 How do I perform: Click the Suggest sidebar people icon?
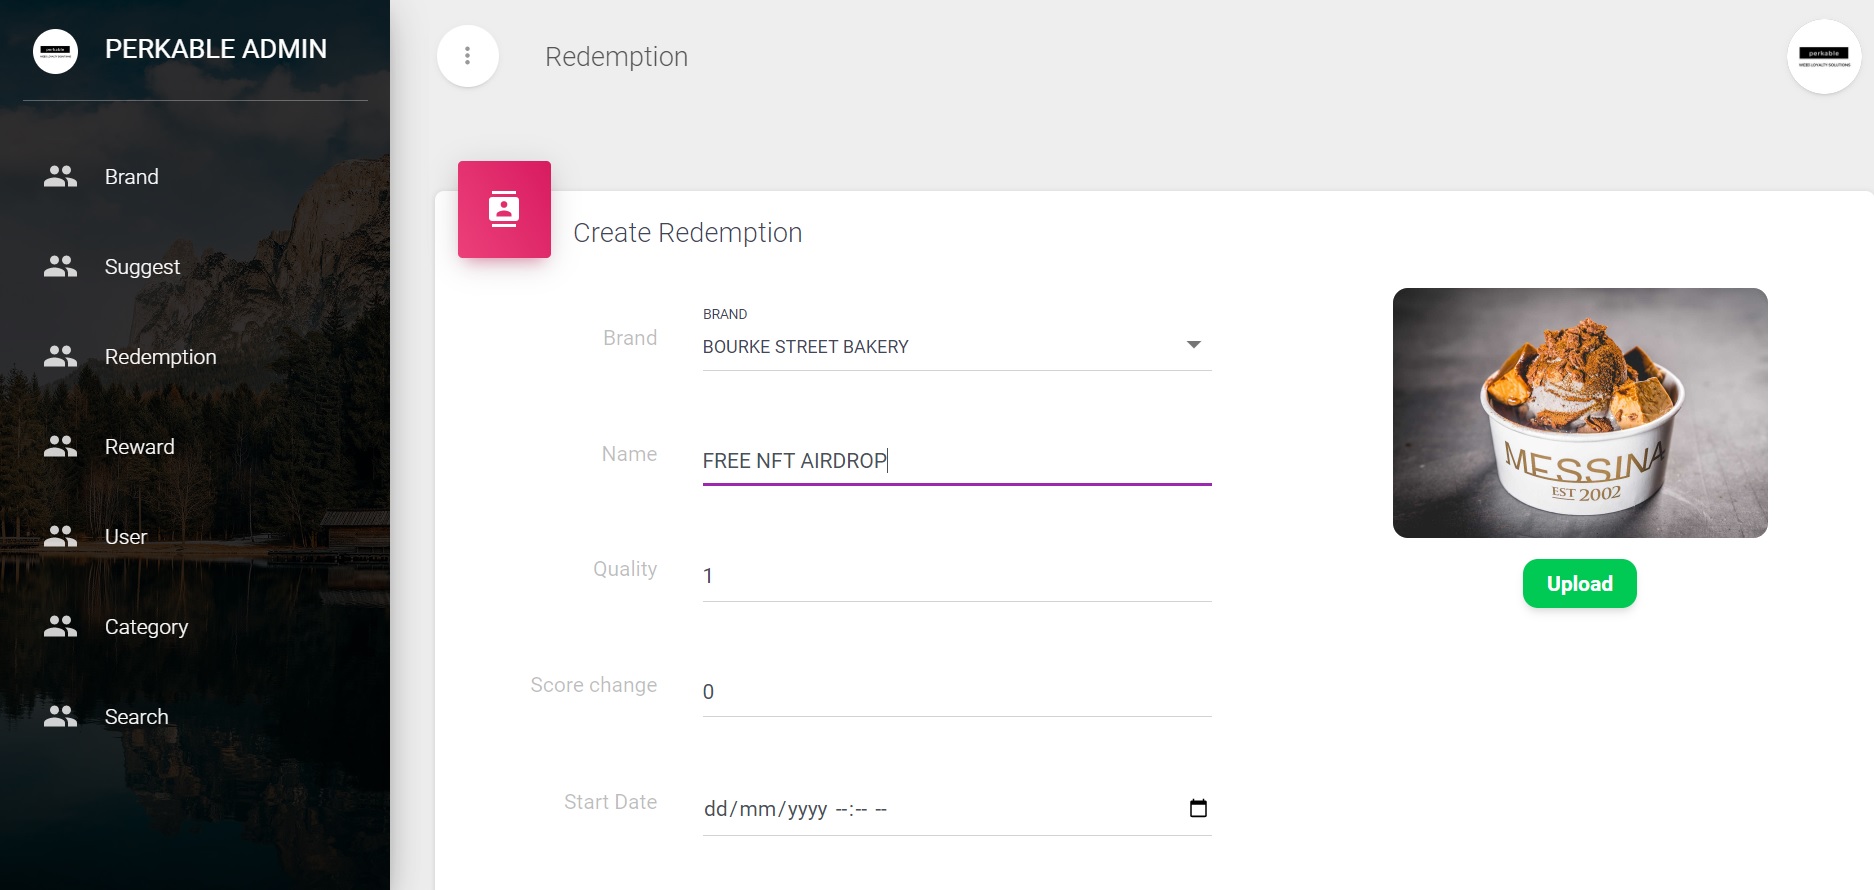point(60,267)
